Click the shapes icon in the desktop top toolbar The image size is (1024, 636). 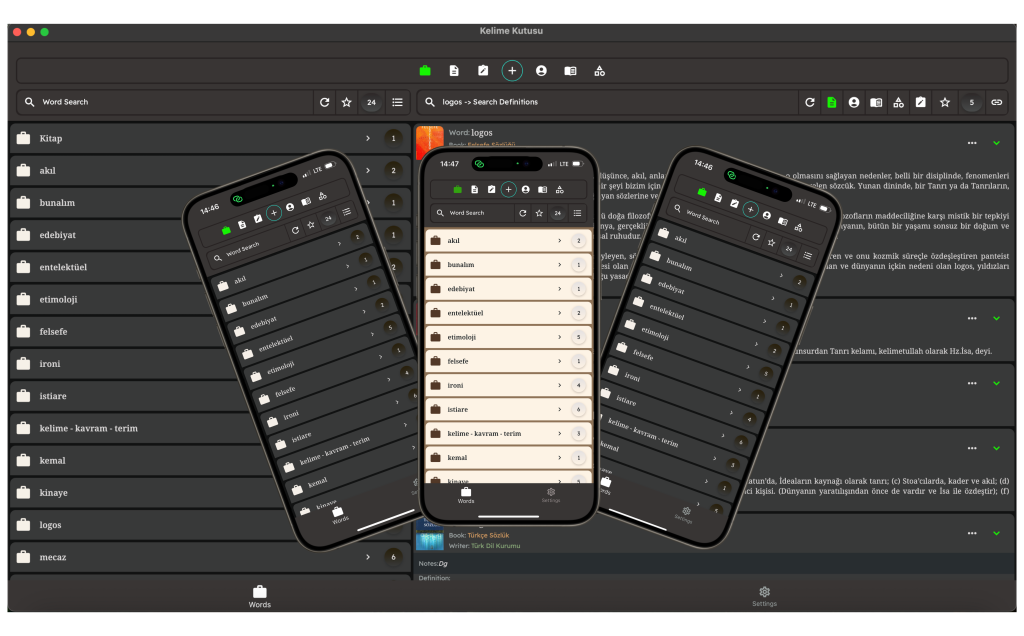click(x=600, y=71)
